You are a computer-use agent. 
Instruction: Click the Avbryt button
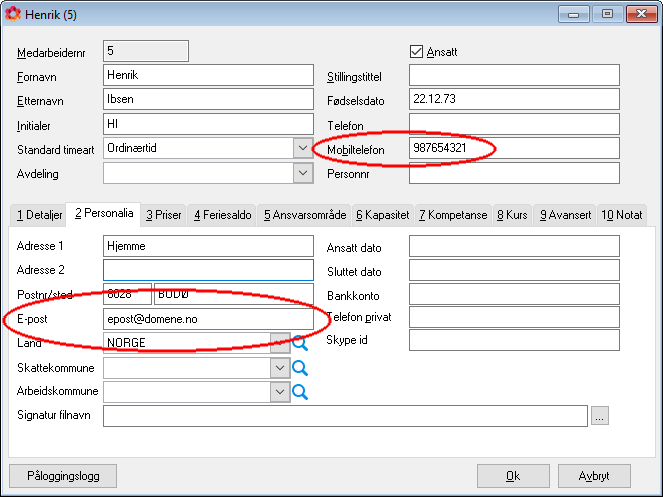coord(594,476)
